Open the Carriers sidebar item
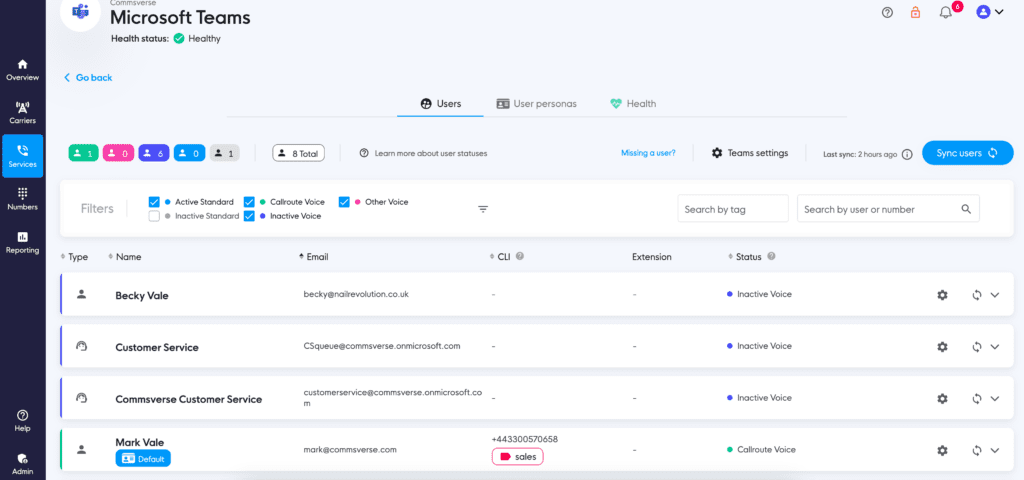1024x480 pixels. [23, 114]
